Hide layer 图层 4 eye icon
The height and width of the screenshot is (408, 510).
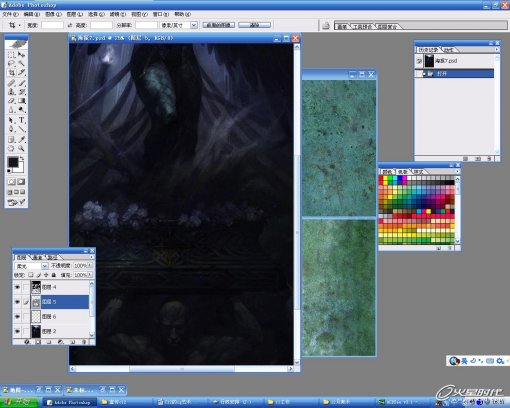click(x=17, y=287)
